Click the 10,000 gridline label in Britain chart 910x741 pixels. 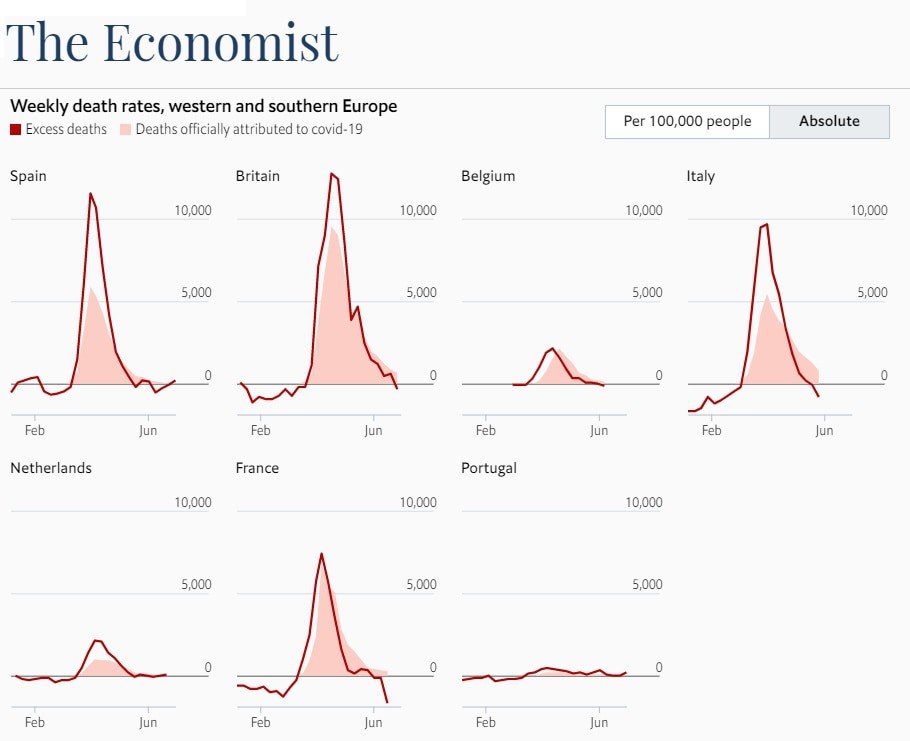(418, 210)
